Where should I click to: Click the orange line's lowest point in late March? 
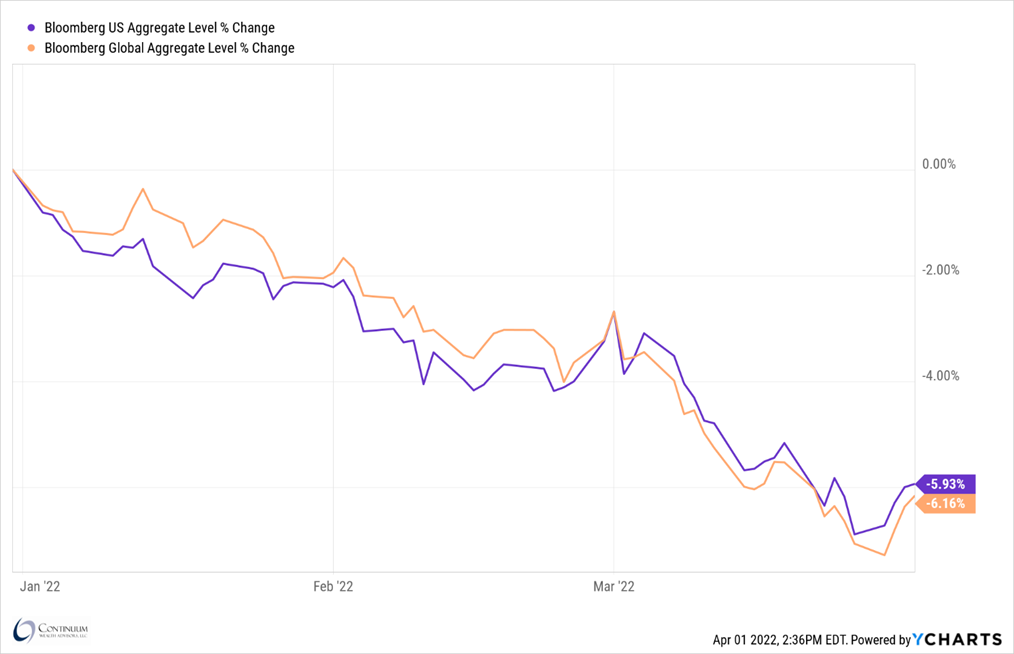pos(885,554)
